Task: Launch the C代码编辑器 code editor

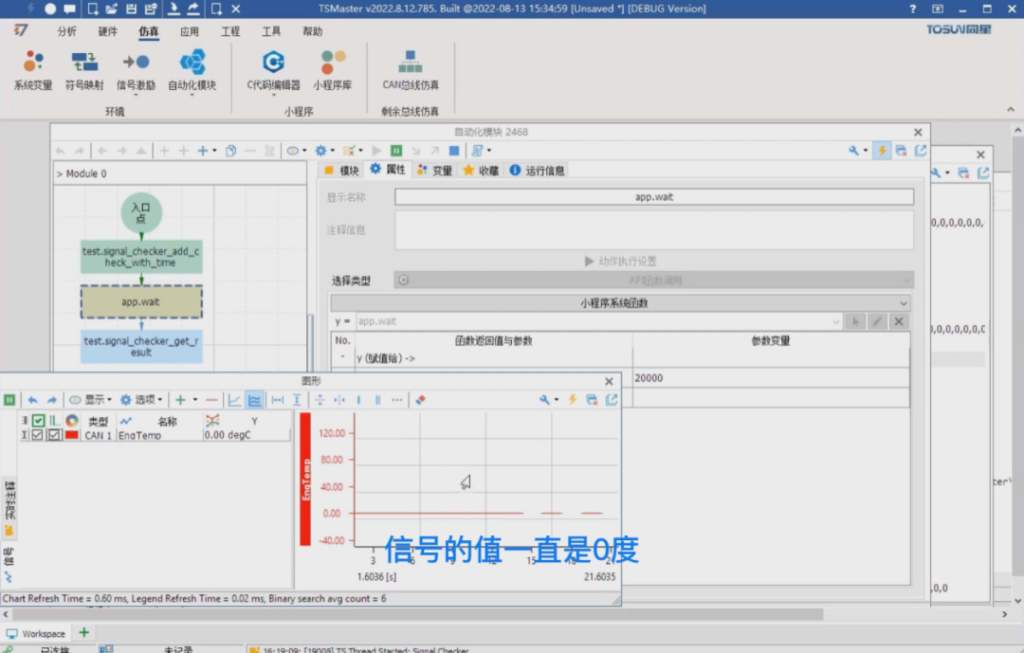Action: 273,71
